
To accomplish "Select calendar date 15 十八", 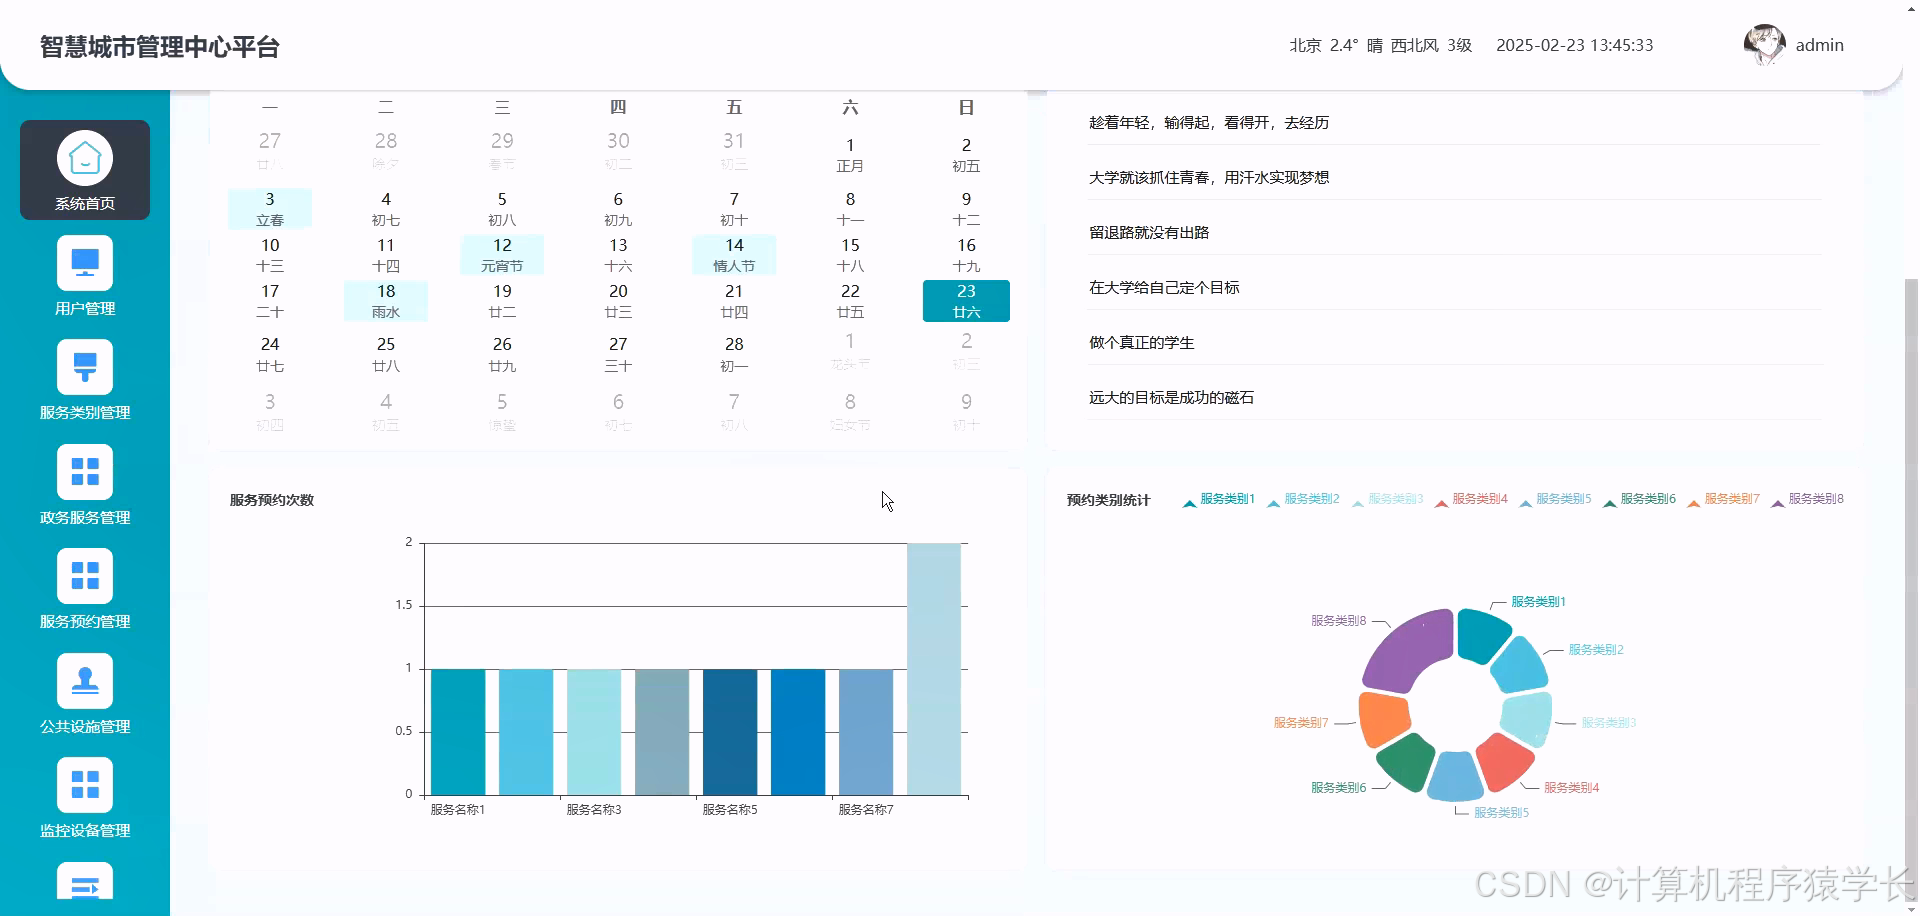I will point(850,255).
